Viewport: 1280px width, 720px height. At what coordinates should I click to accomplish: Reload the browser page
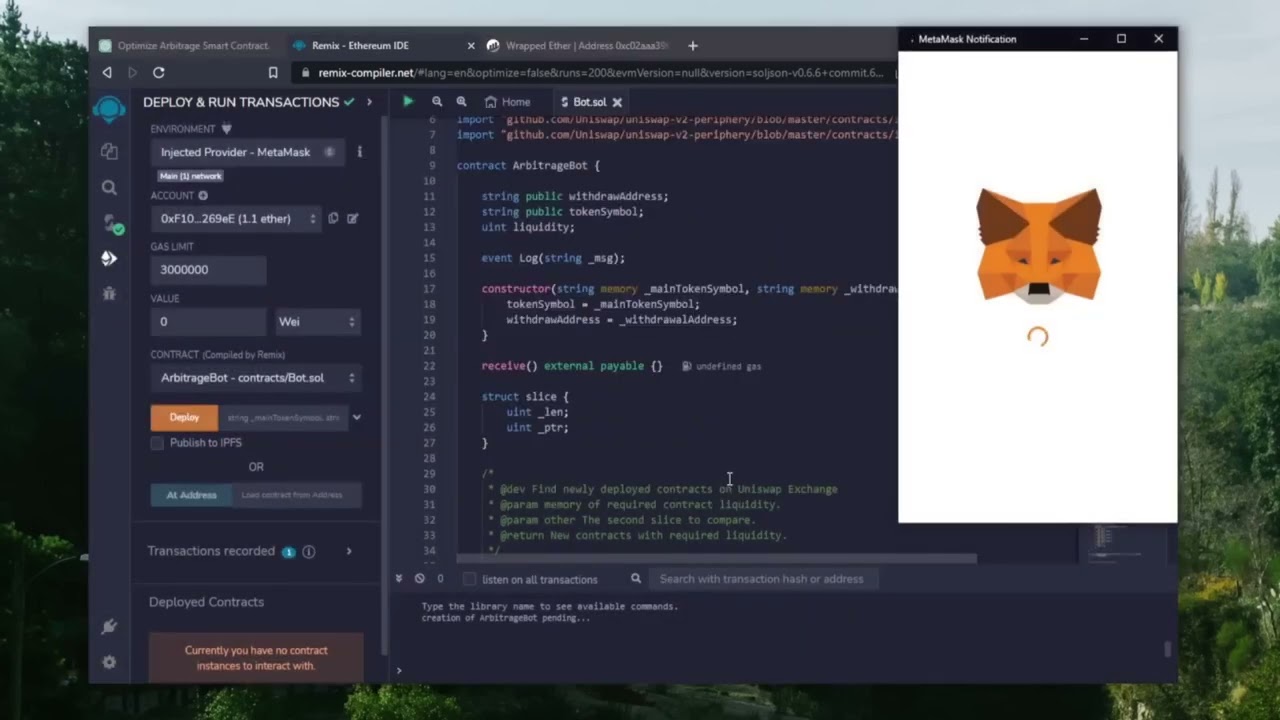point(158,73)
